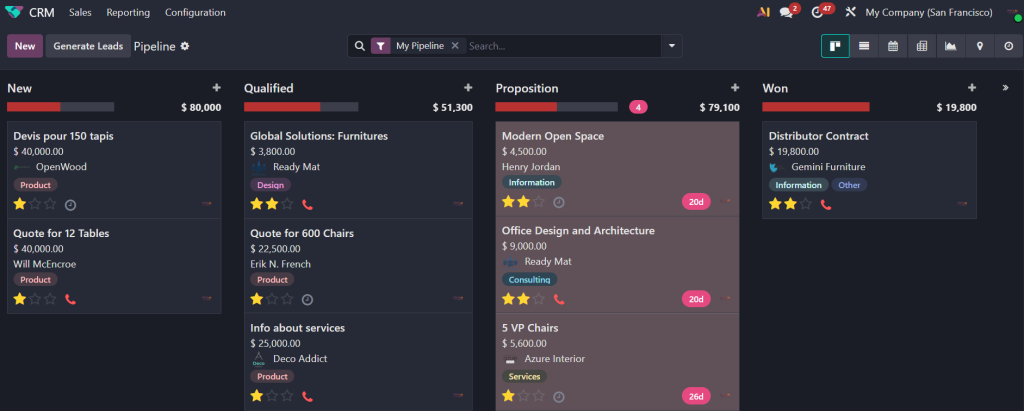Click Consulting tag on Office Design card
This screenshot has width=1024, height=411.
point(529,279)
